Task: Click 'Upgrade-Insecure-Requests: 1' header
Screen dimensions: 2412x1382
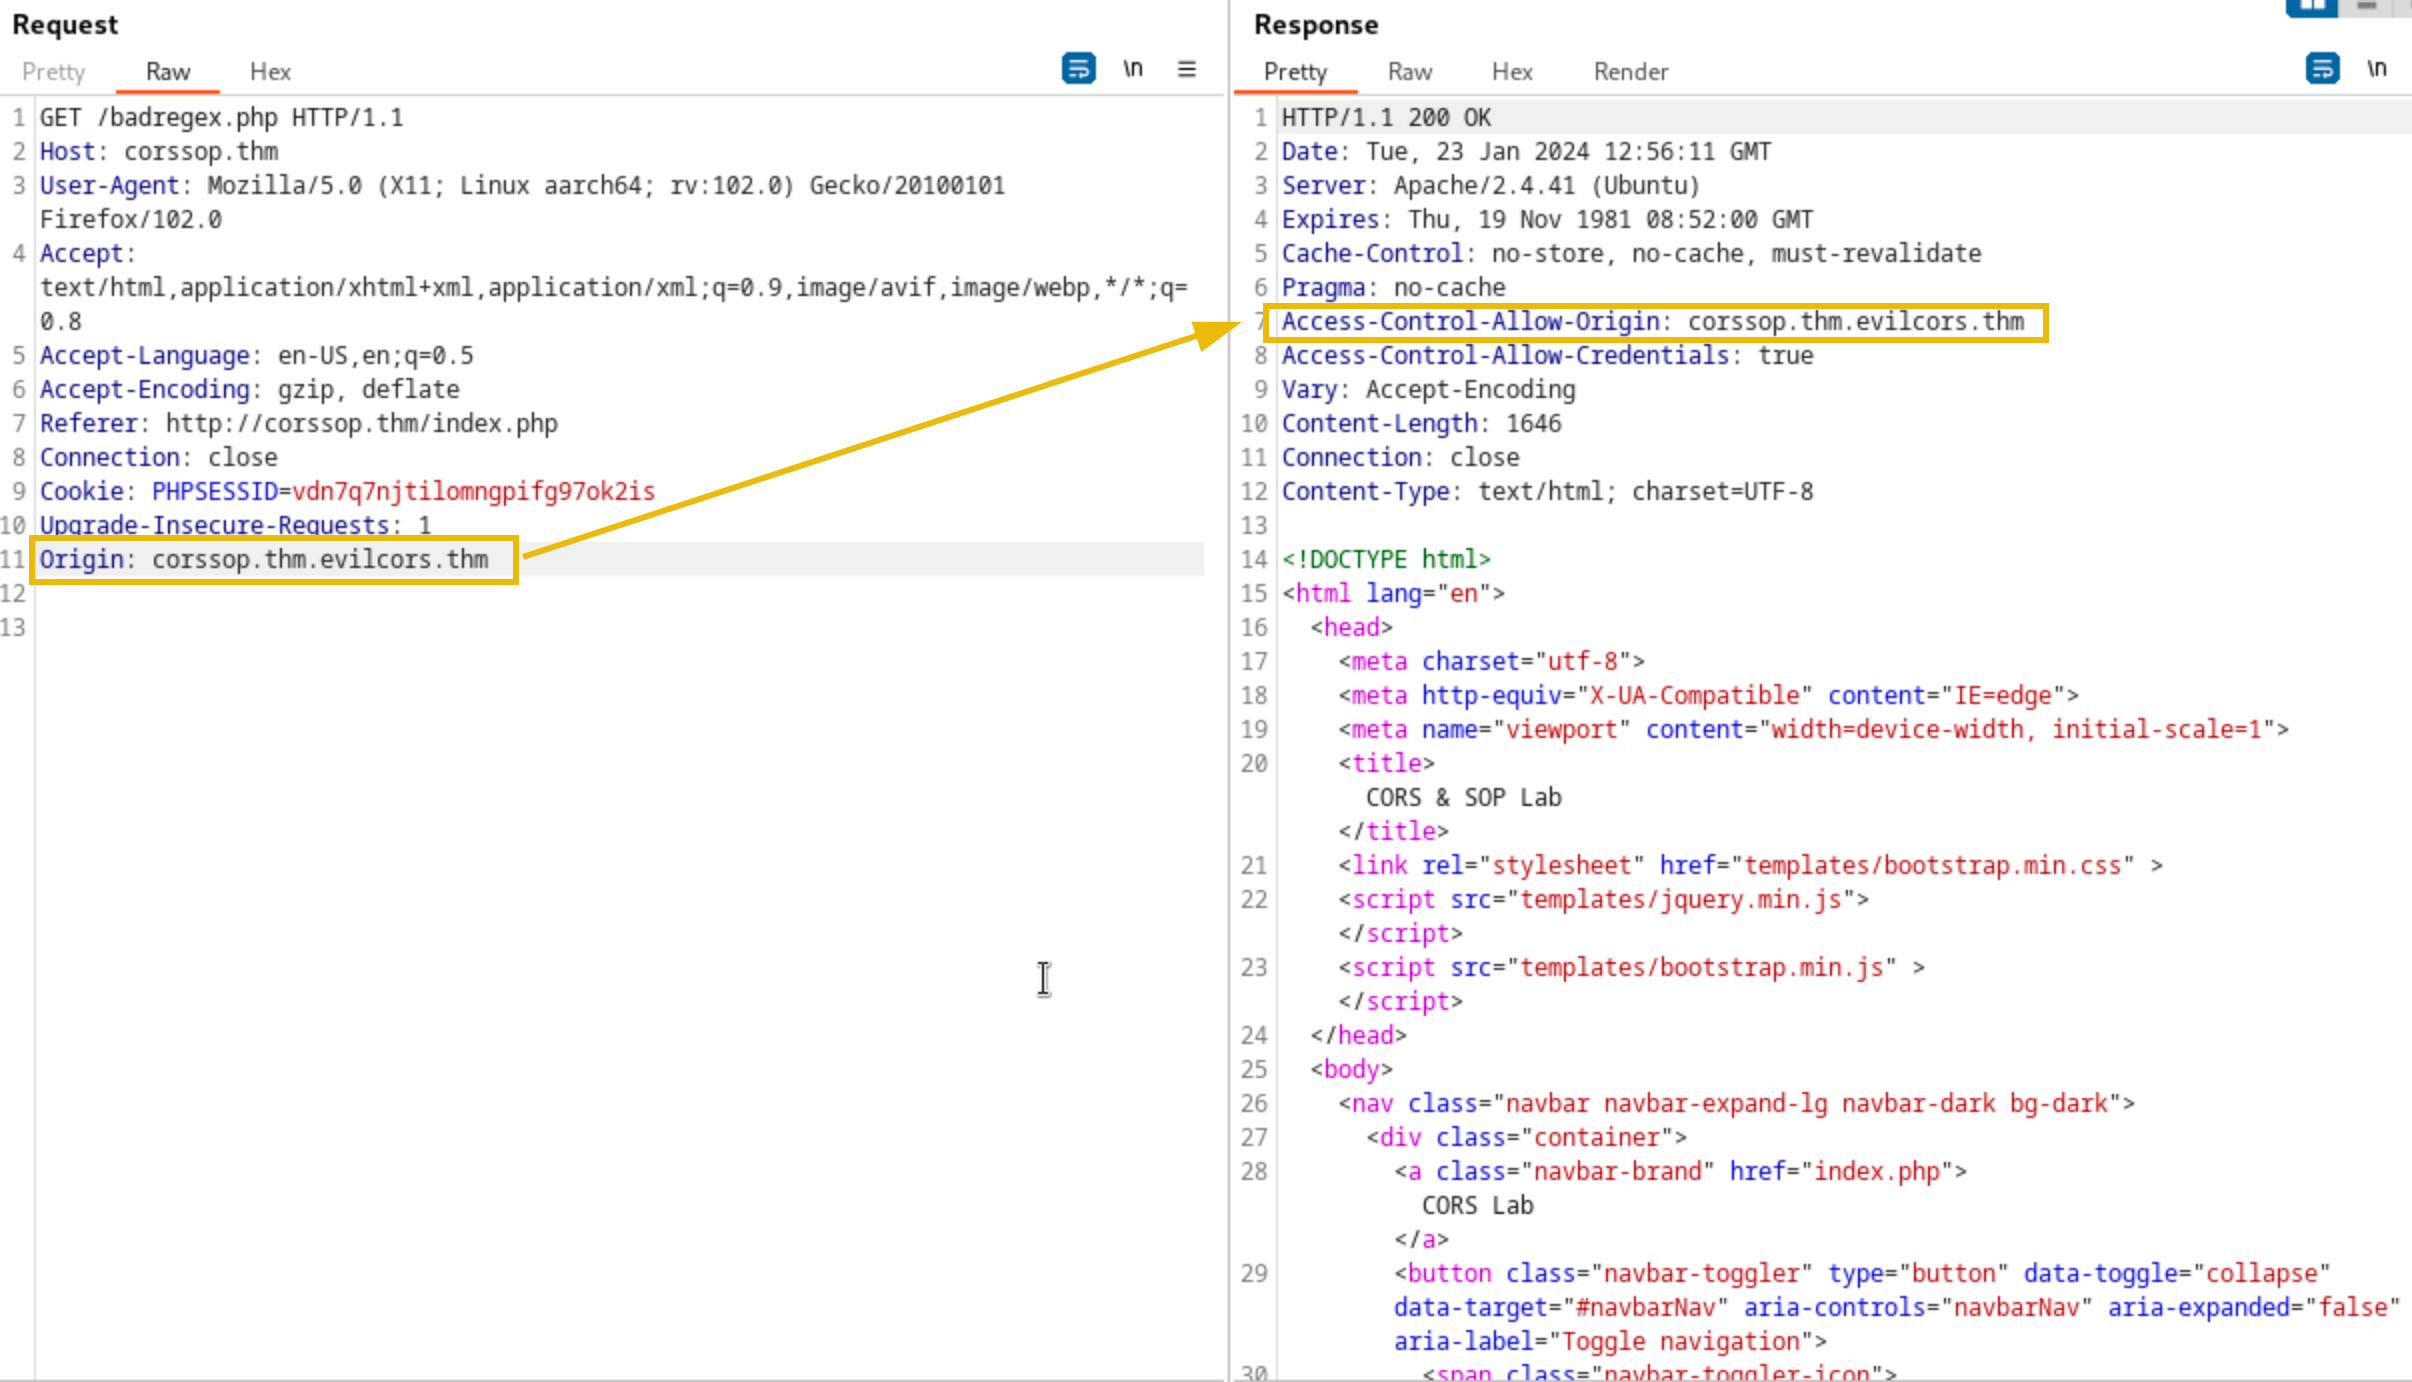Action: (x=235, y=526)
